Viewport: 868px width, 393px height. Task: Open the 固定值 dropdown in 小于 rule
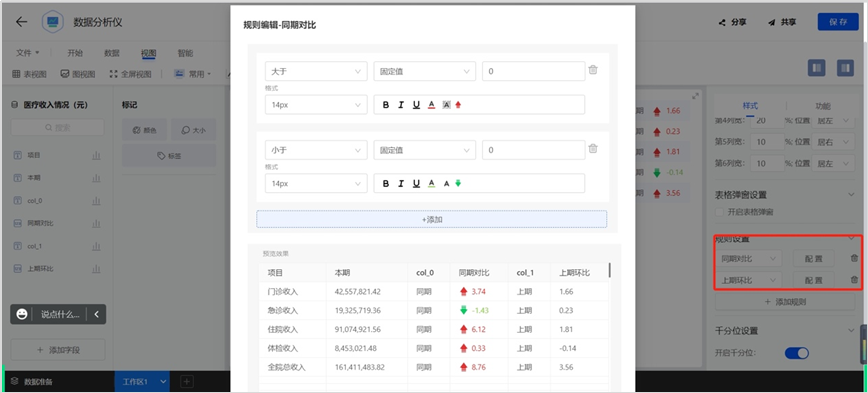(x=425, y=150)
